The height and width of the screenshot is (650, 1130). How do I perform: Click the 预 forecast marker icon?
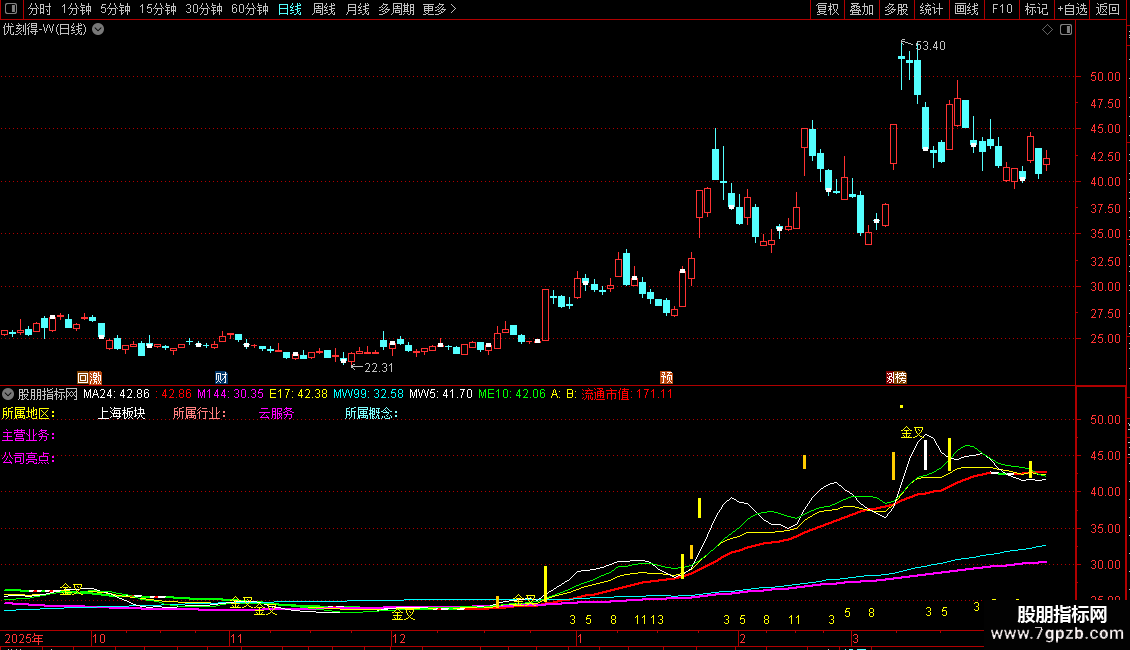(667, 378)
